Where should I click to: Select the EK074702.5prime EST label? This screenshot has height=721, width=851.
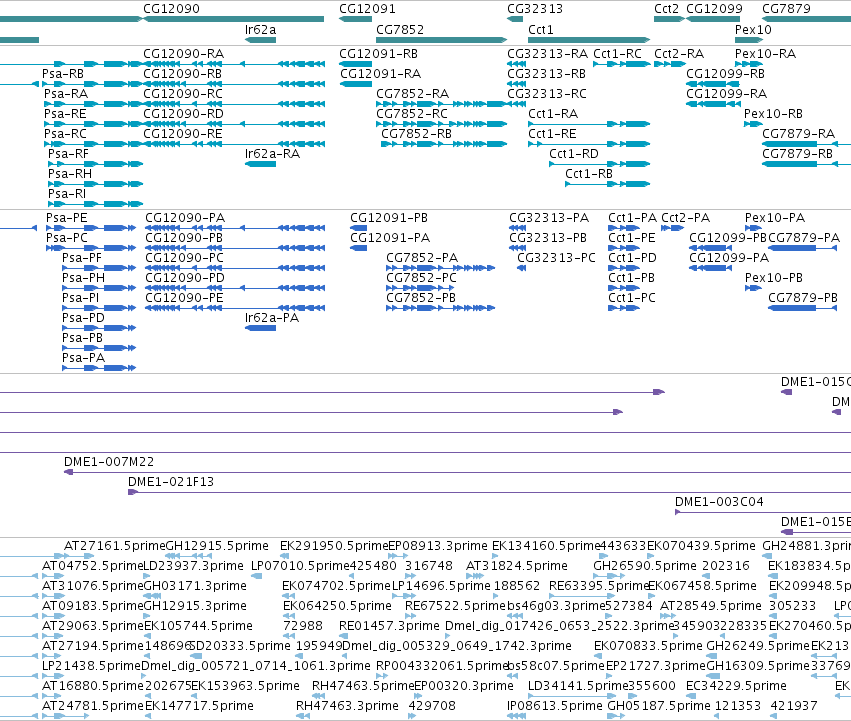[336, 586]
